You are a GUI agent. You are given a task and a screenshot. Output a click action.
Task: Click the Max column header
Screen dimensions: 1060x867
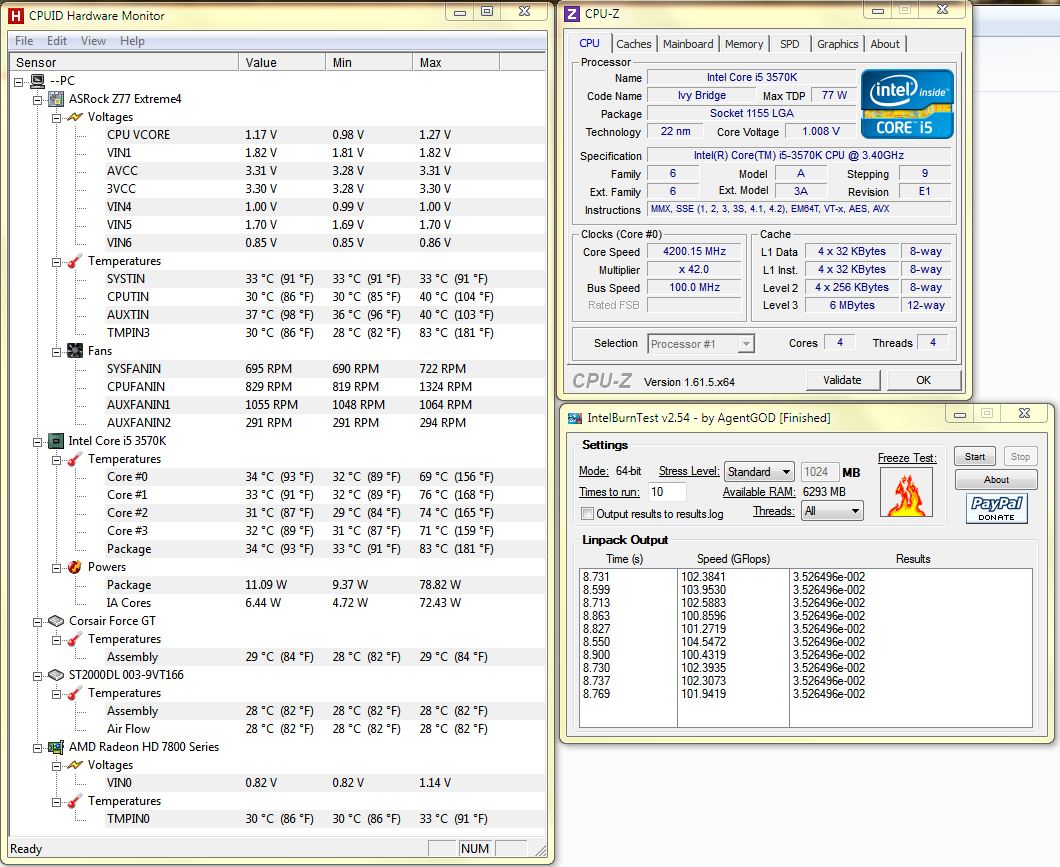click(456, 63)
